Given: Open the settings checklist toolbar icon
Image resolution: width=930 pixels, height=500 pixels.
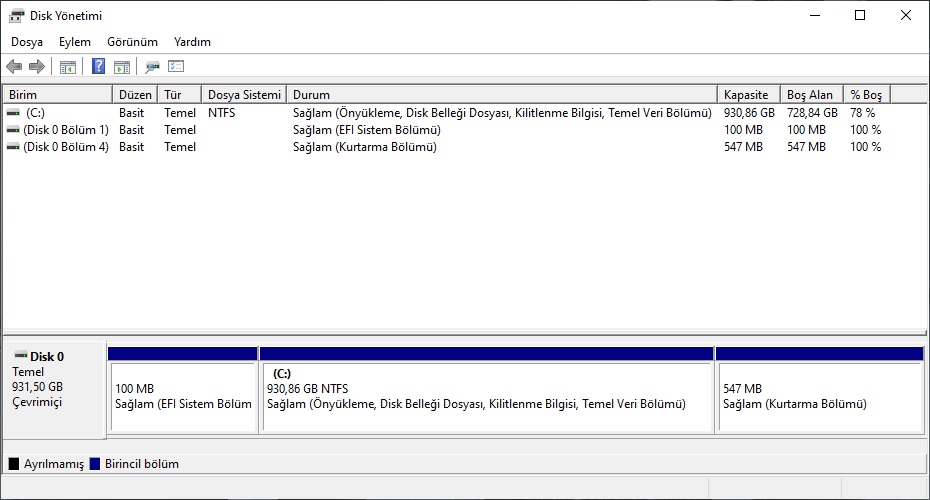Looking at the screenshot, I should click(x=176, y=66).
